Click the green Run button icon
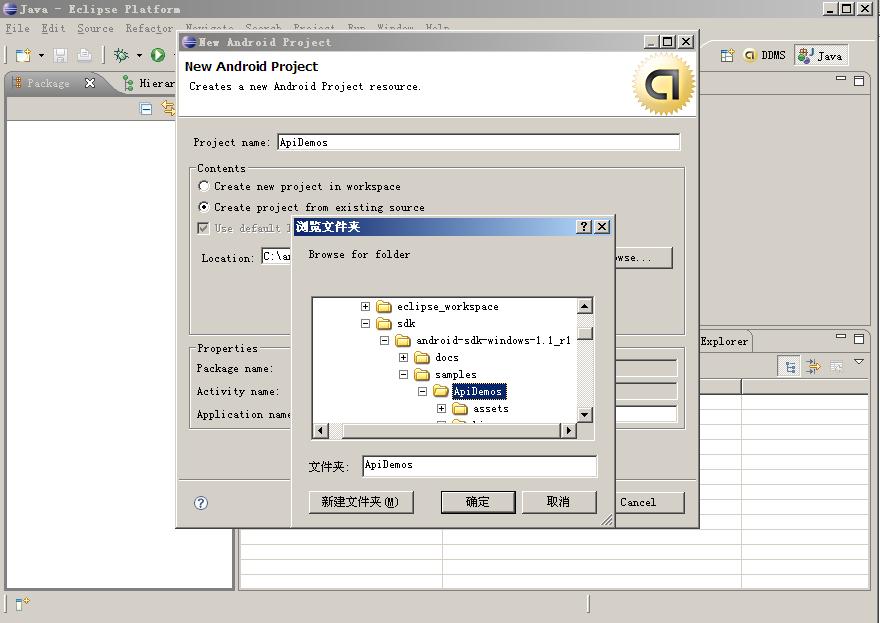880x623 pixels. pos(158,55)
